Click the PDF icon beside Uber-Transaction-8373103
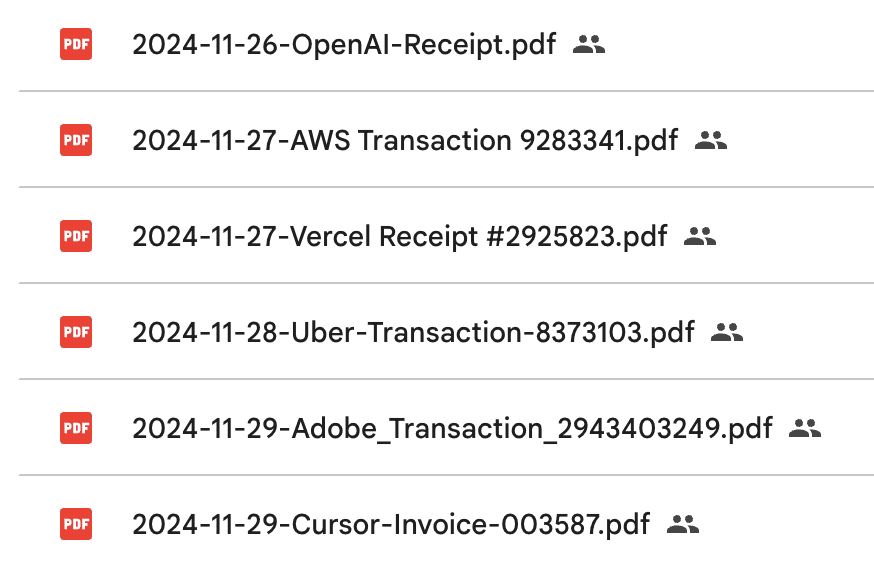Image resolution: width=874 pixels, height=568 pixels. 76,332
